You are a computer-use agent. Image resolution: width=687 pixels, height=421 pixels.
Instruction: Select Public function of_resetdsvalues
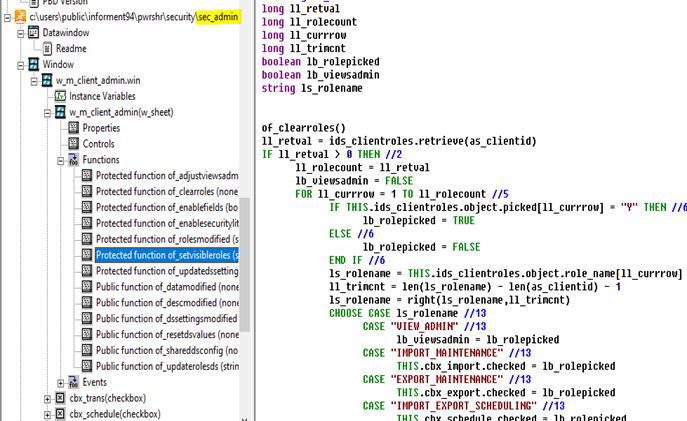coord(167,335)
